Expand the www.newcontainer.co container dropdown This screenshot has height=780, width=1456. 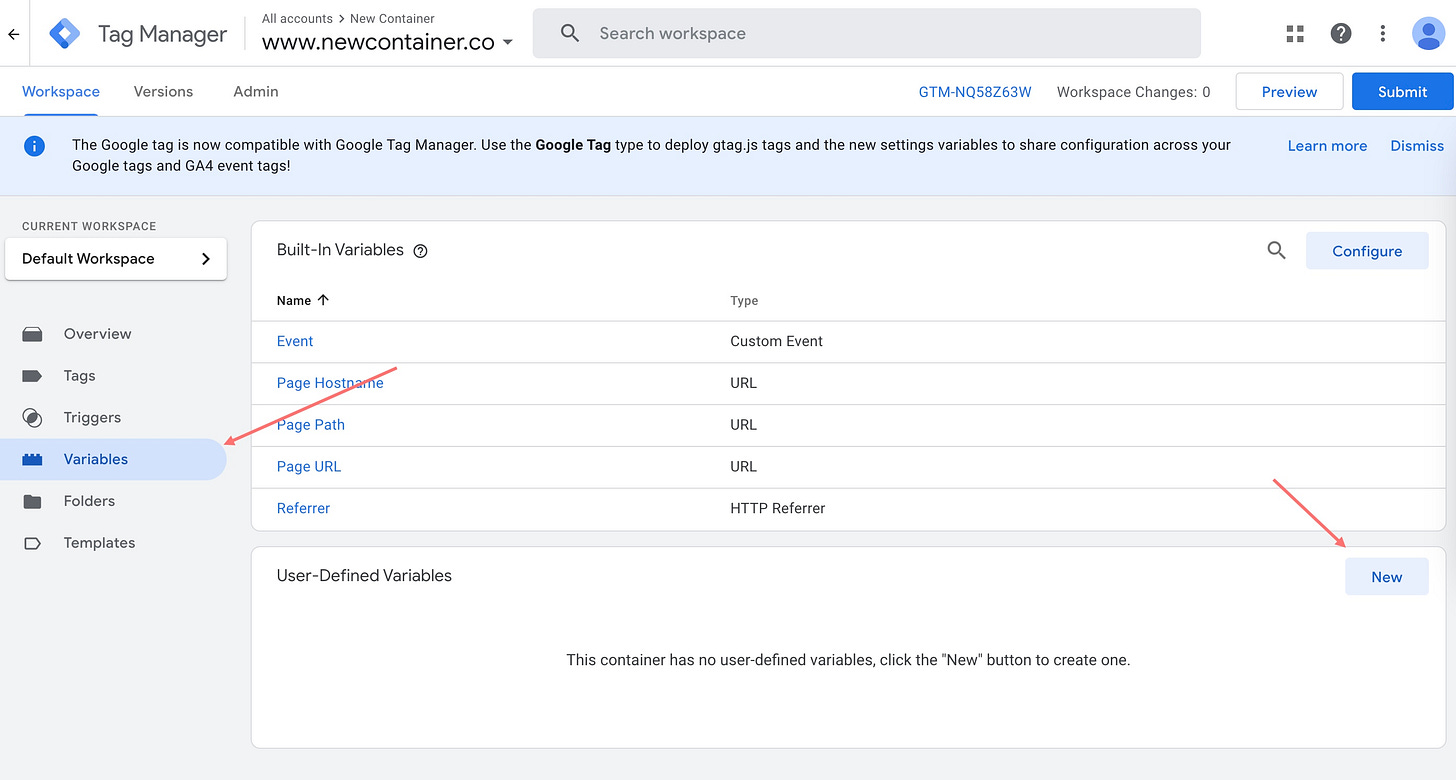[387, 43]
